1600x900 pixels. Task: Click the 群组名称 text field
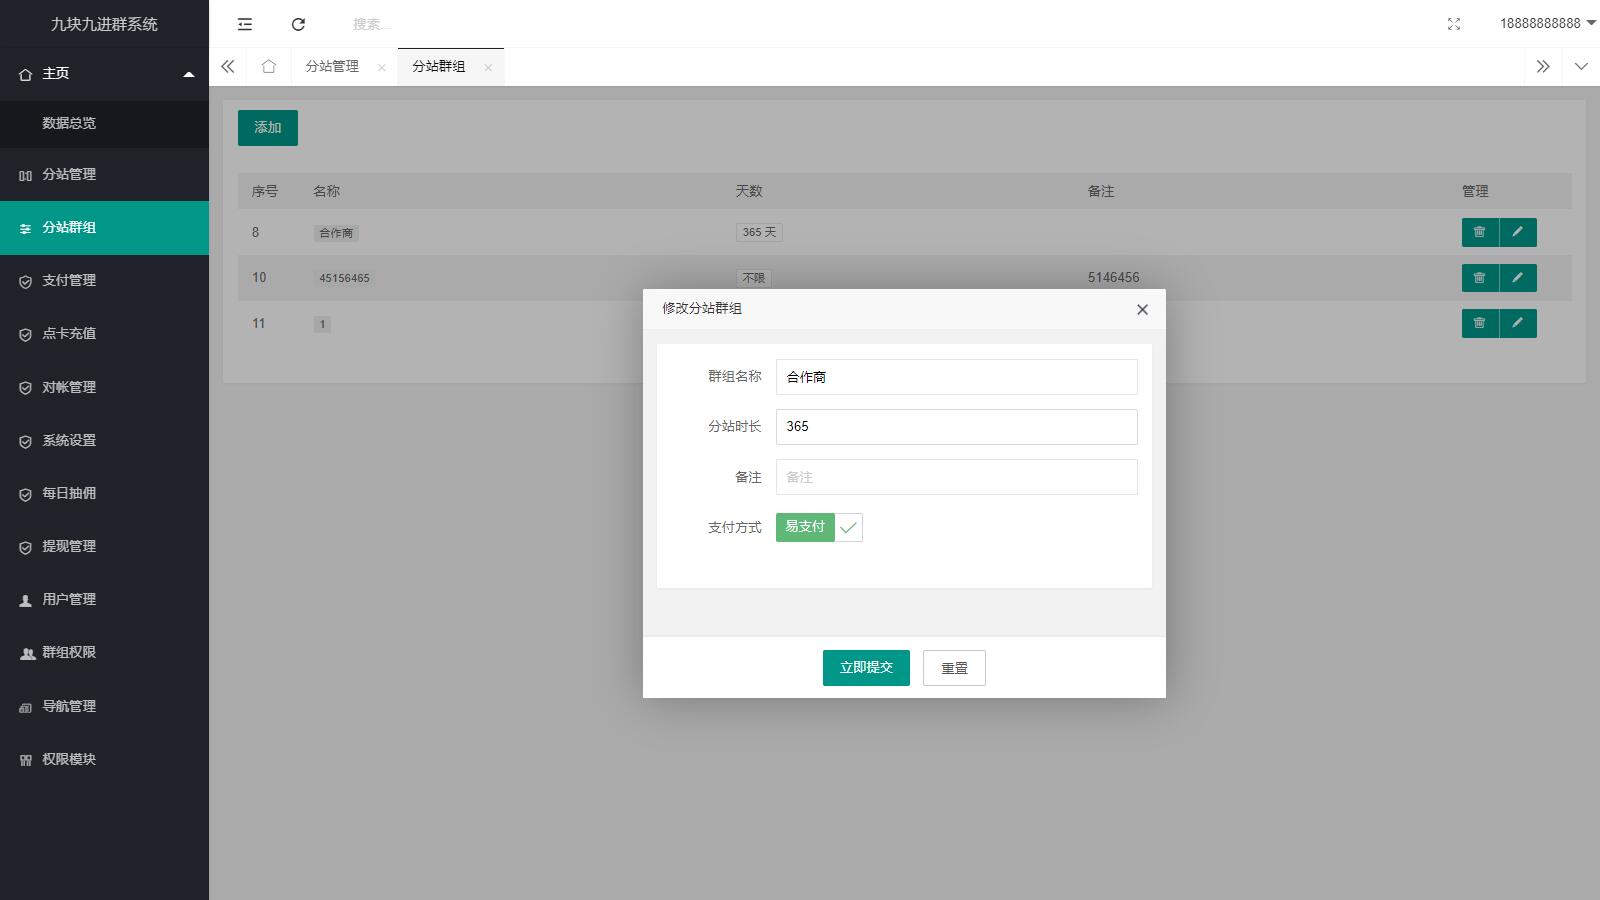click(x=956, y=377)
